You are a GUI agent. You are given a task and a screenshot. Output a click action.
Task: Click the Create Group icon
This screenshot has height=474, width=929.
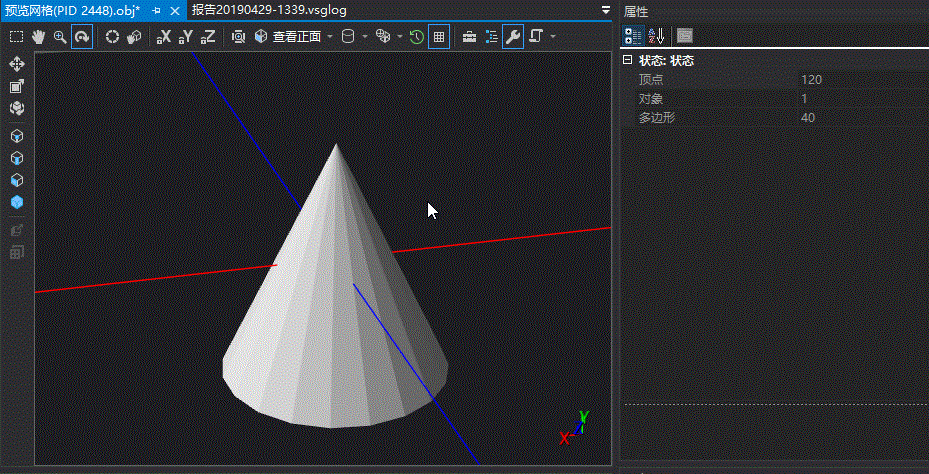pos(17,252)
